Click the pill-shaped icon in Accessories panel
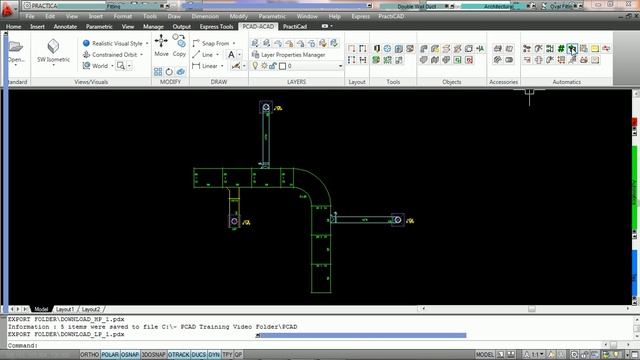 [x=509, y=60]
